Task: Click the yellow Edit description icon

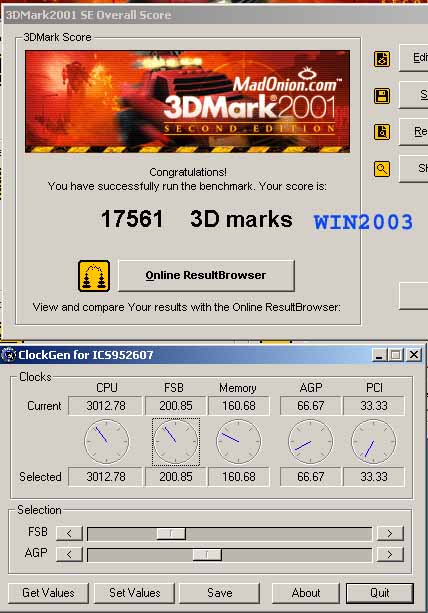Action: coord(381,59)
